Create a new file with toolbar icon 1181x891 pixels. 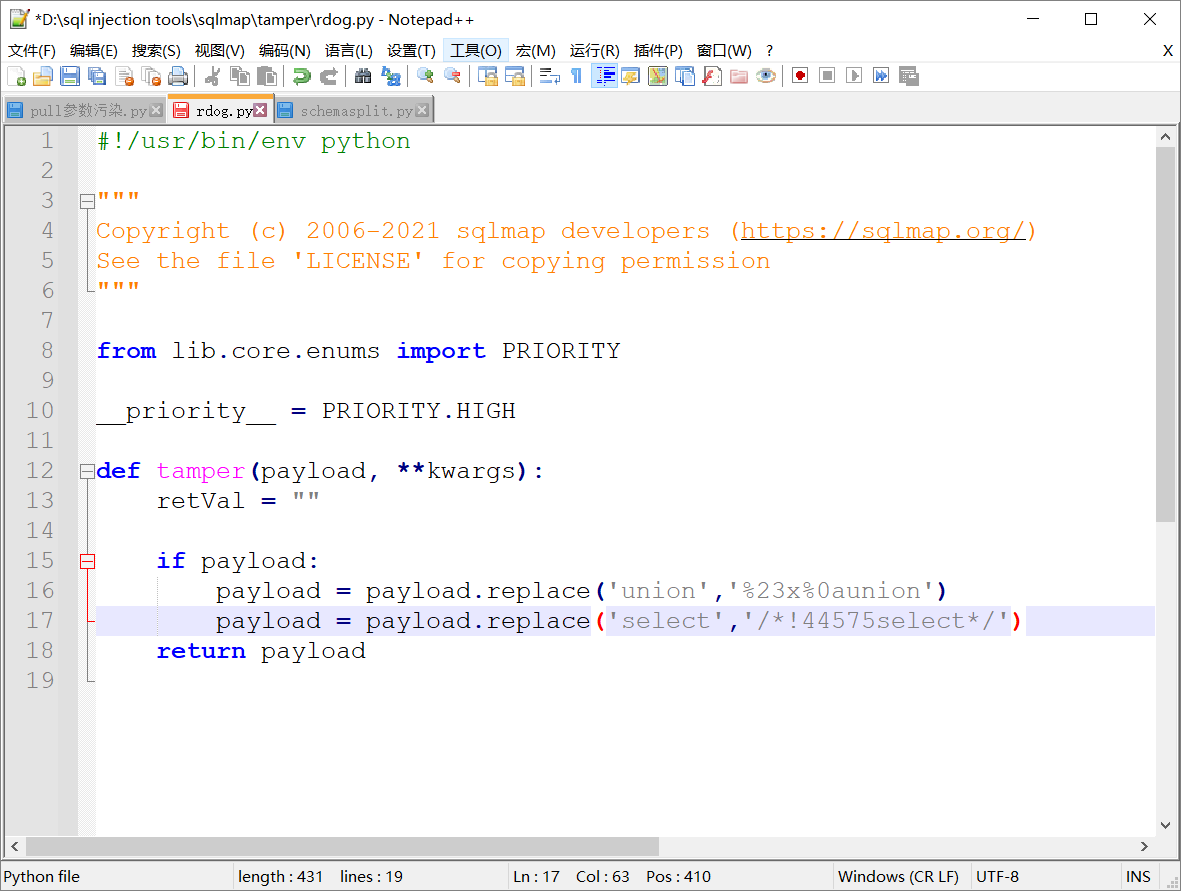point(17,76)
